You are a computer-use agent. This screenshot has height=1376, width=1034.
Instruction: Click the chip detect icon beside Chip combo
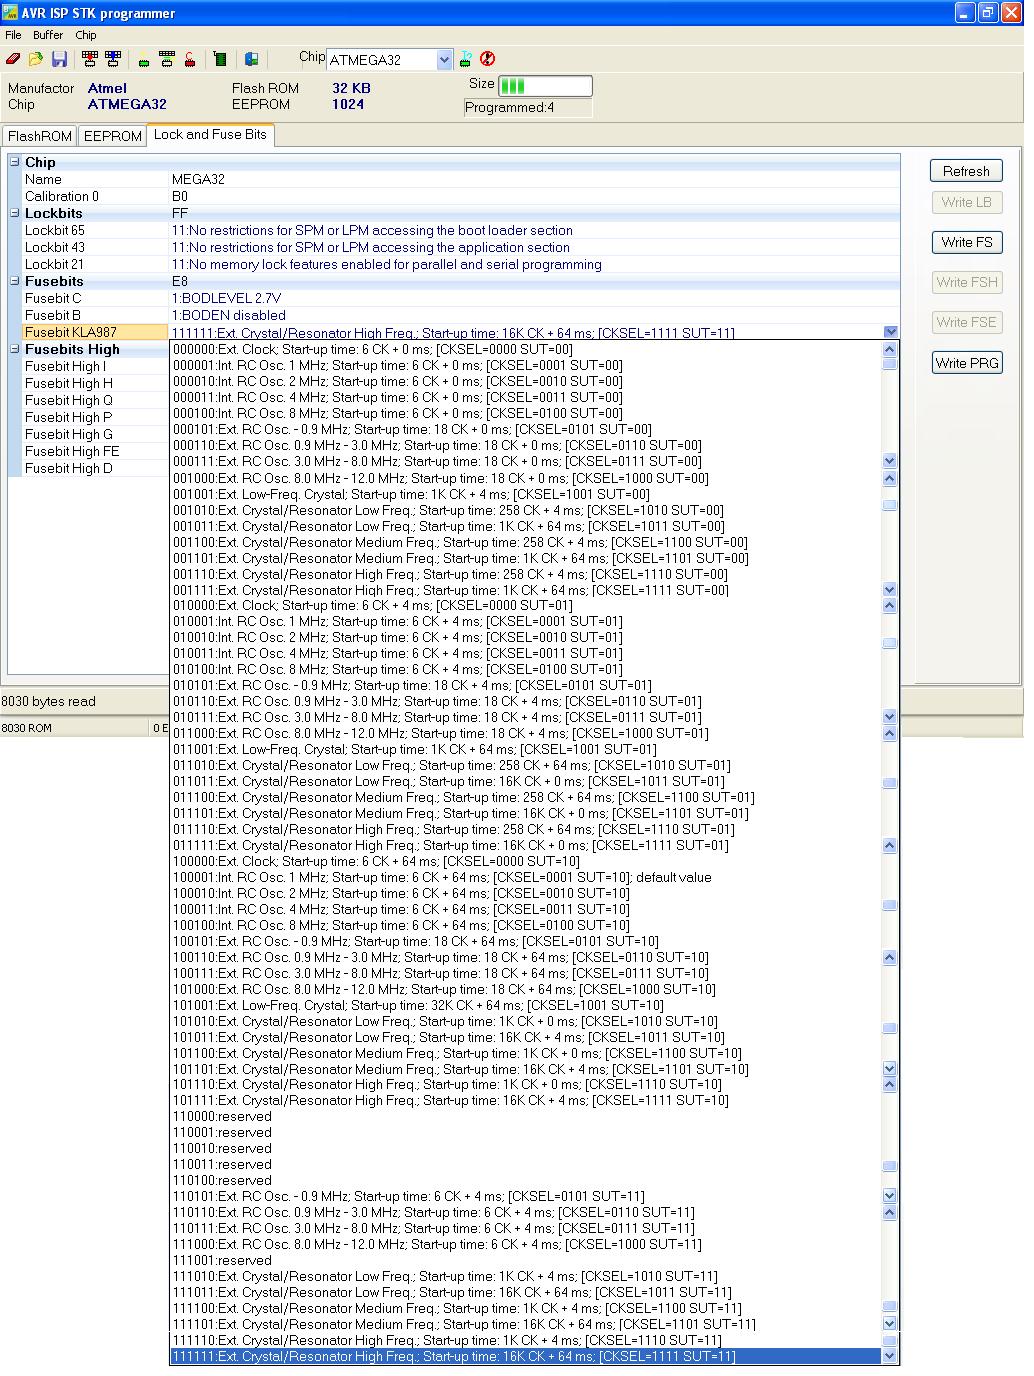click(466, 59)
